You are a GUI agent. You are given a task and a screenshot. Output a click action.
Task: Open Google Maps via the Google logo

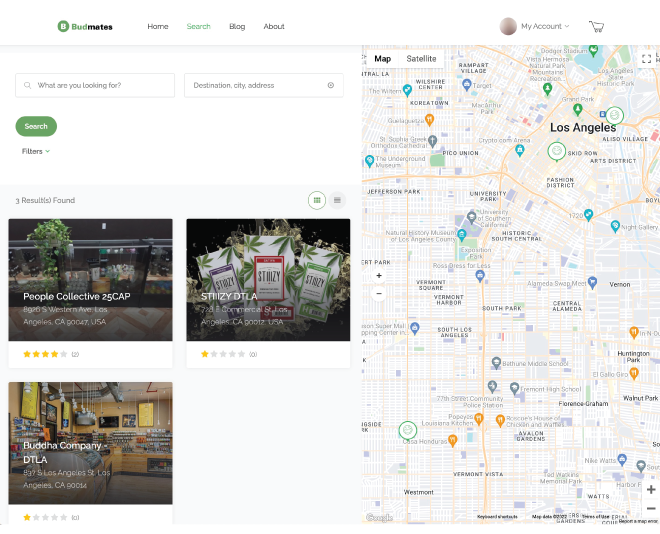click(x=379, y=517)
